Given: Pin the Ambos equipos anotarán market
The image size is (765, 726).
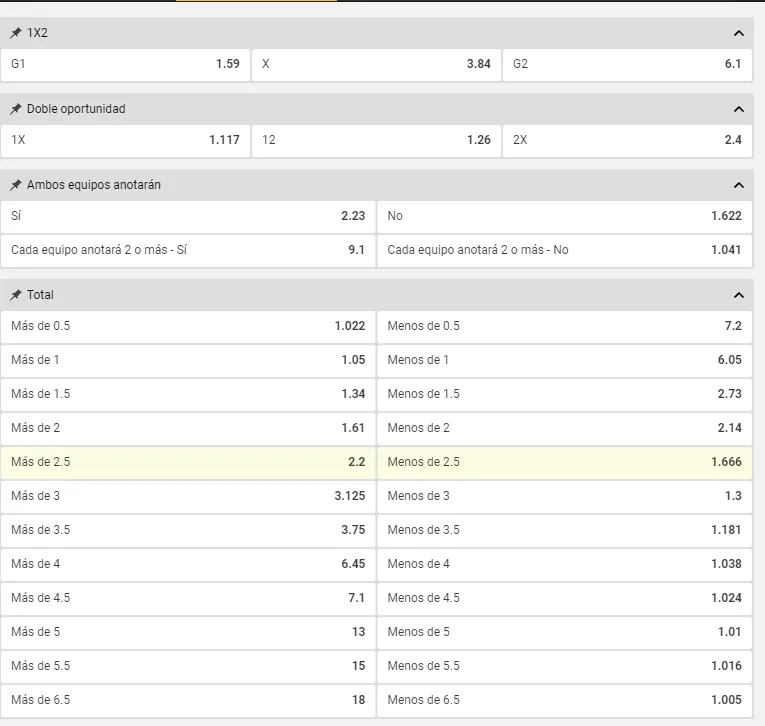Looking at the screenshot, I should pos(16,185).
